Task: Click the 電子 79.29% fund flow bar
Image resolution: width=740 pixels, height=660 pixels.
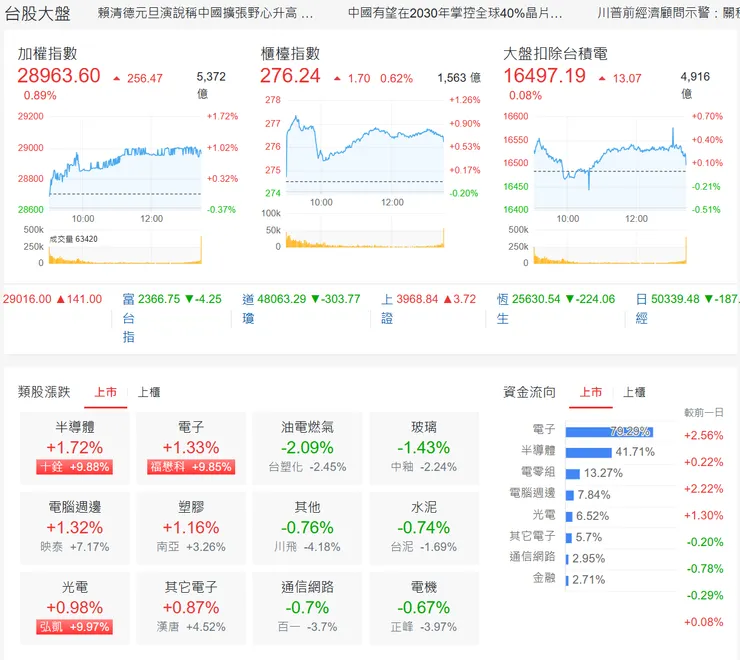Action: 609,432
